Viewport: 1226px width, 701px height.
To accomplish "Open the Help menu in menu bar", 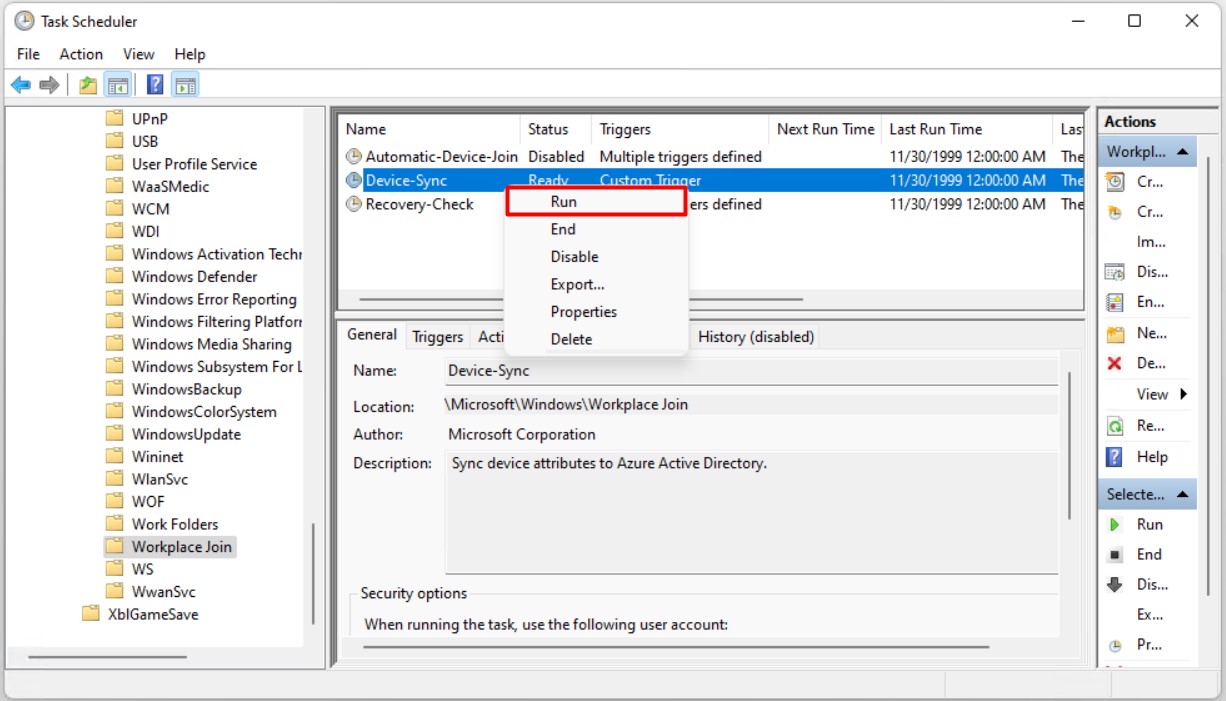I will [189, 54].
